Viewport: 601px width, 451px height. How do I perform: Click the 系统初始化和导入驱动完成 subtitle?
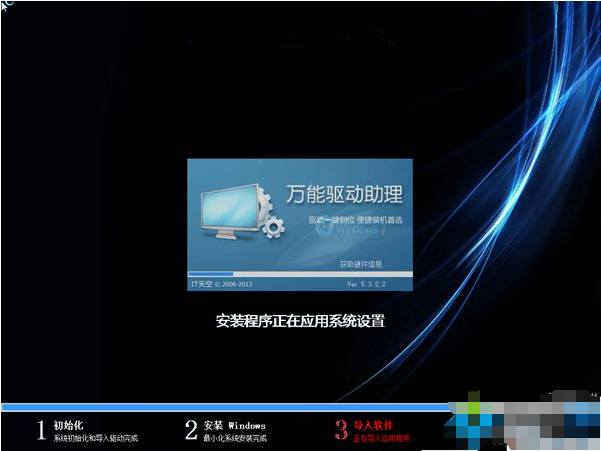(x=95, y=438)
